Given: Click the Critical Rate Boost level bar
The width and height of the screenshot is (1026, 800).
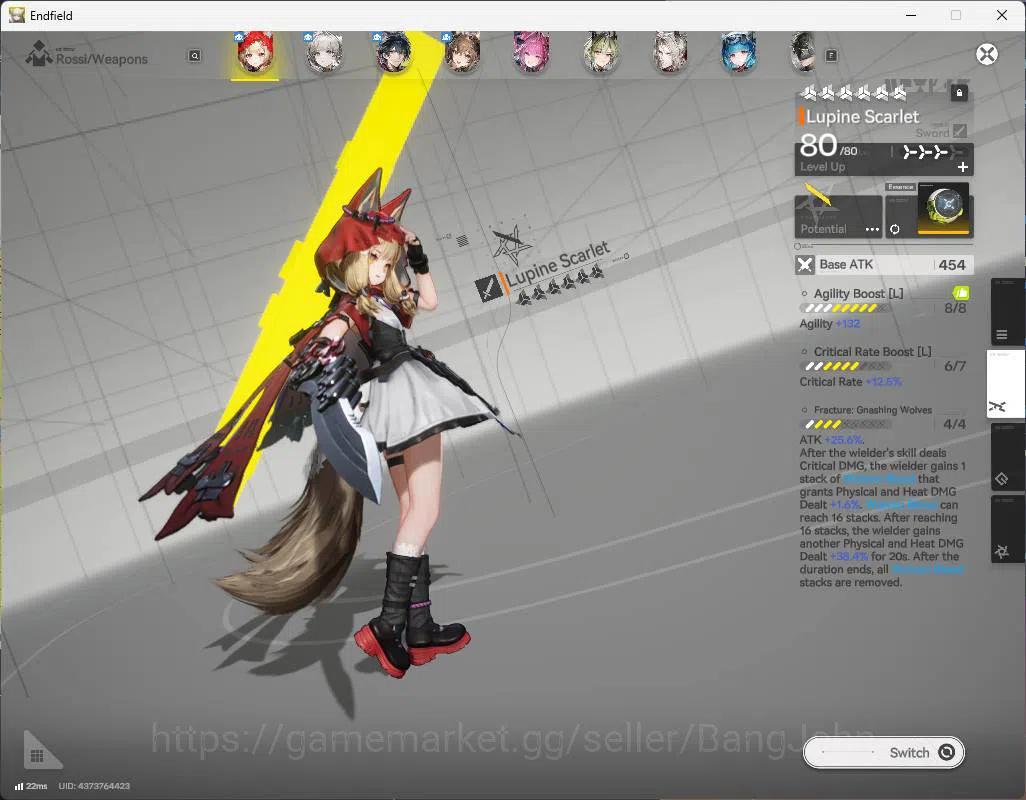Looking at the screenshot, I should coord(844,366).
